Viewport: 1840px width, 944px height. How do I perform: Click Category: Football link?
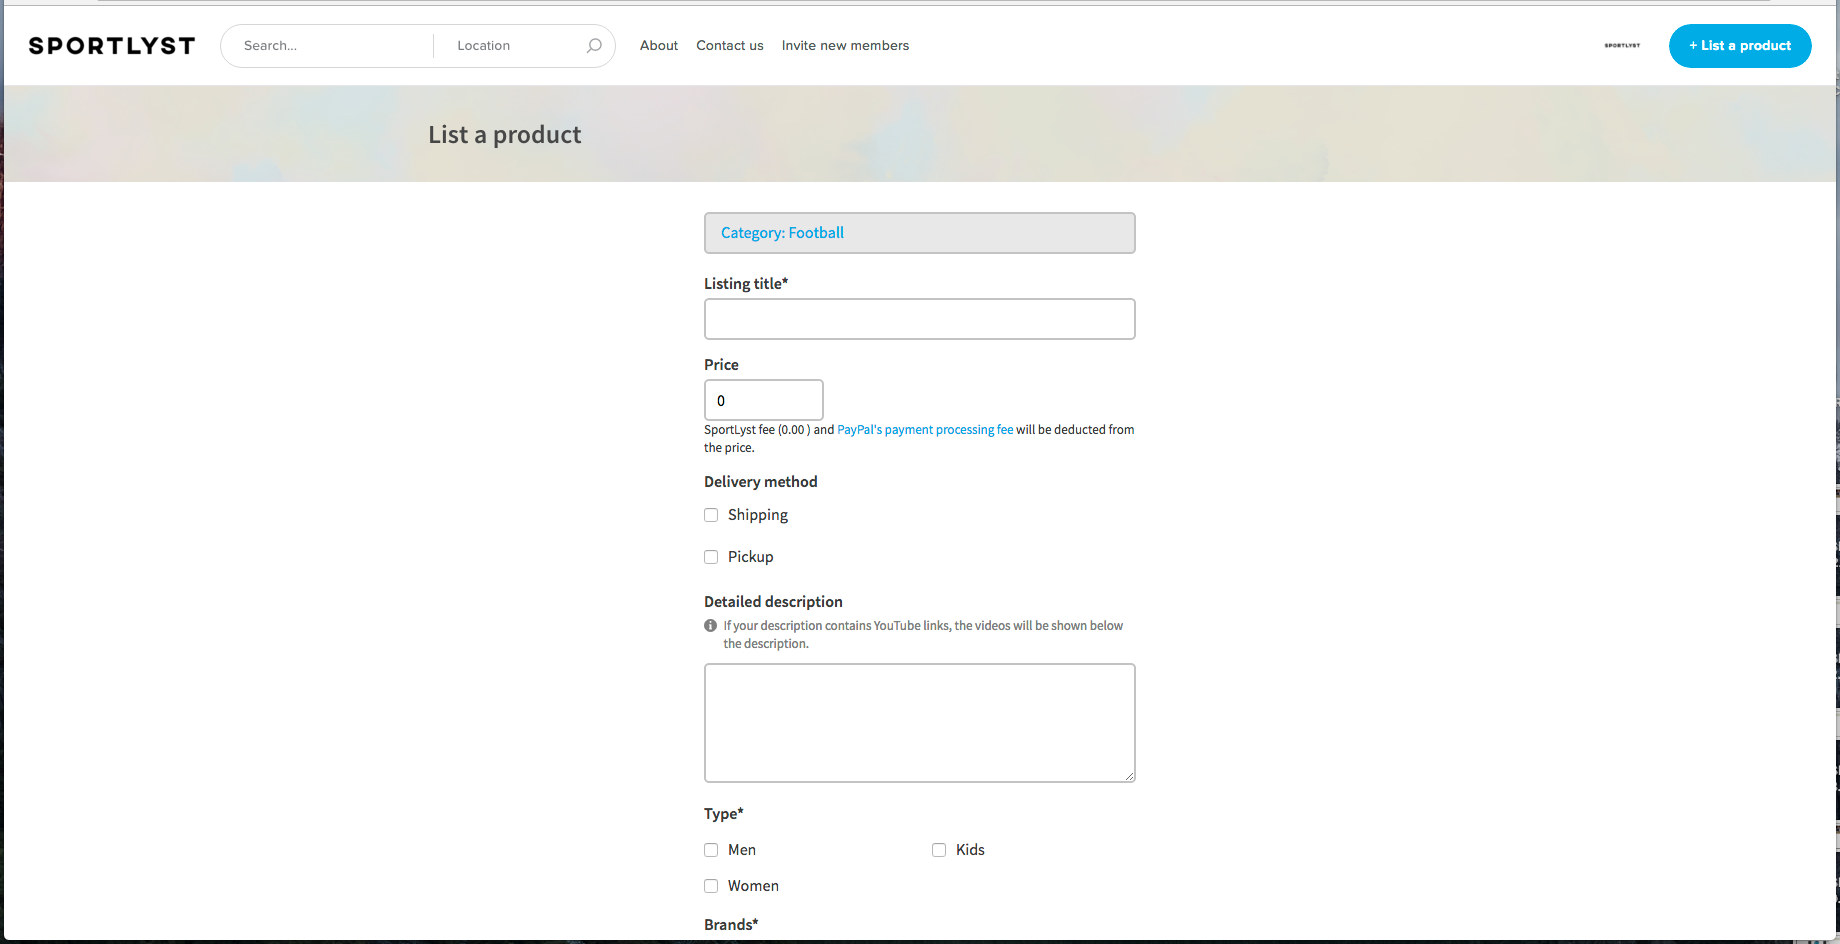pyautogui.click(x=782, y=233)
